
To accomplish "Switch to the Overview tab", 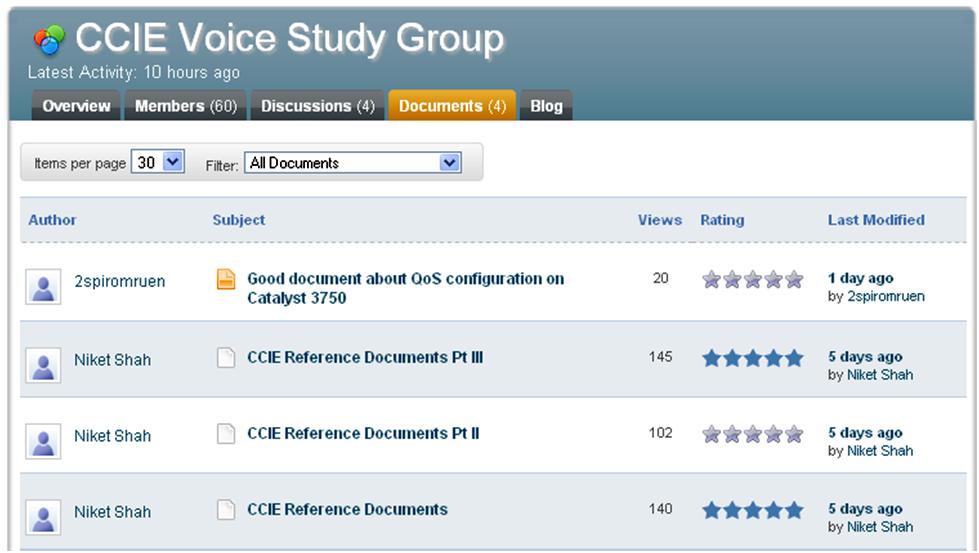I will pyautogui.click(x=76, y=106).
